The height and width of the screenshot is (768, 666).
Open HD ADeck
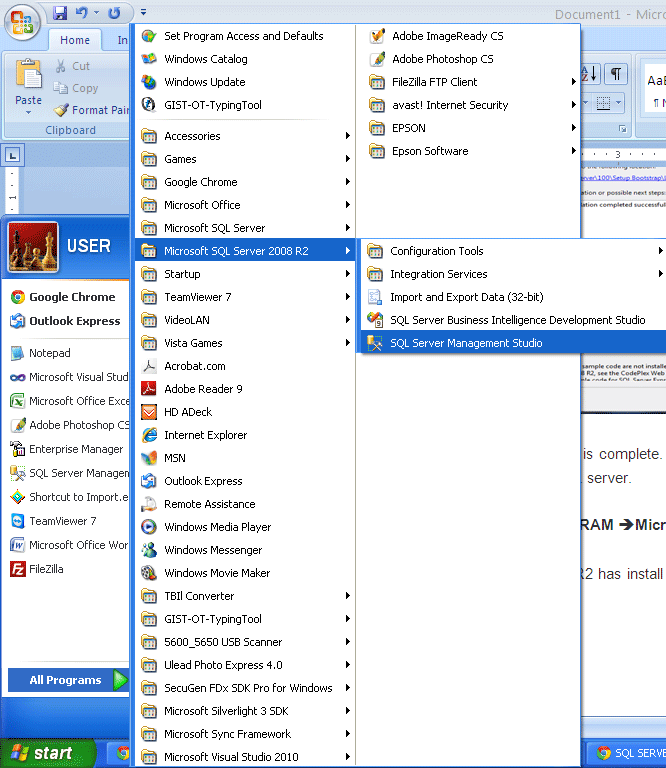pyautogui.click(x=244, y=412)
